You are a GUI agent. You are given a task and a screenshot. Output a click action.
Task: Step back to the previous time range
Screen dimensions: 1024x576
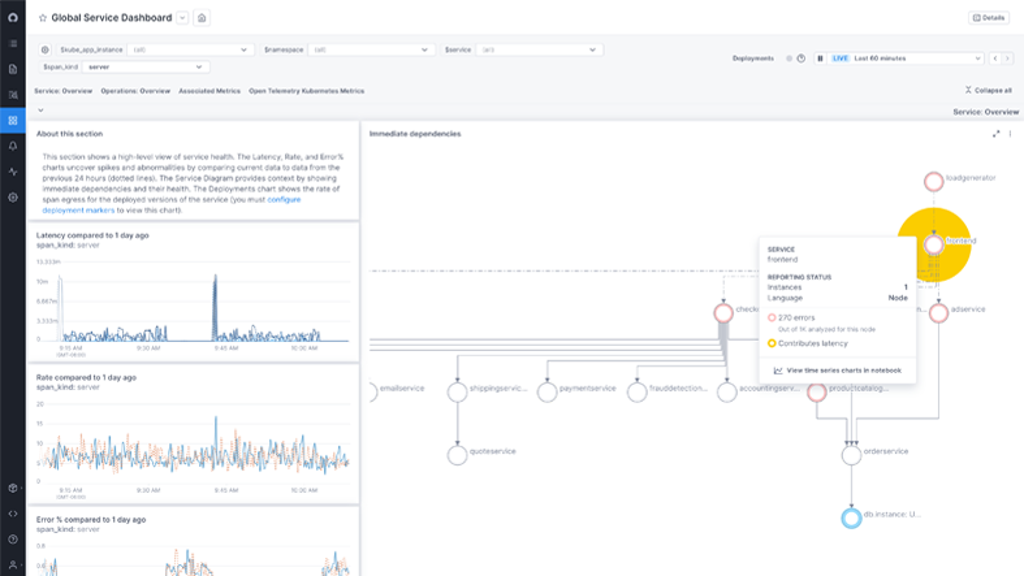click(x=995, y=58)
